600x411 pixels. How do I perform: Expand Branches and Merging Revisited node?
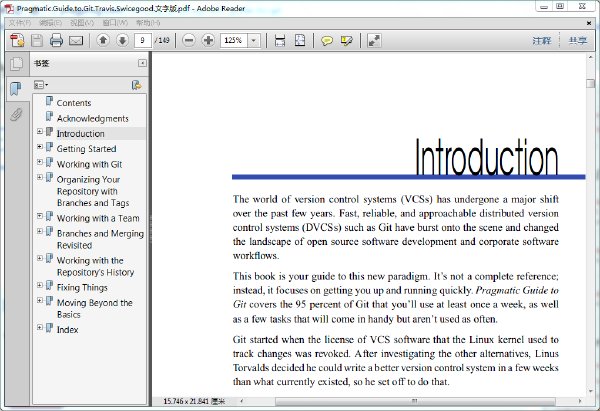click(x=40, y=231)
